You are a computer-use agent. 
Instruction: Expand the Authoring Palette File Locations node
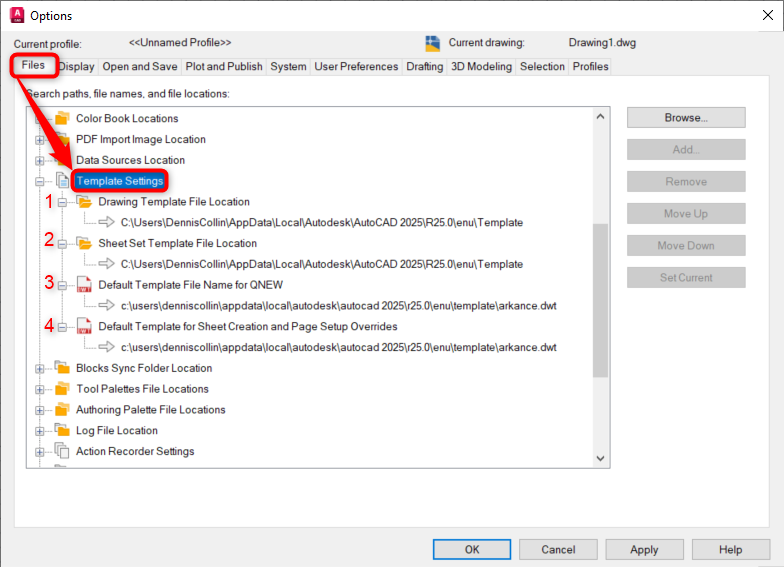40,410
